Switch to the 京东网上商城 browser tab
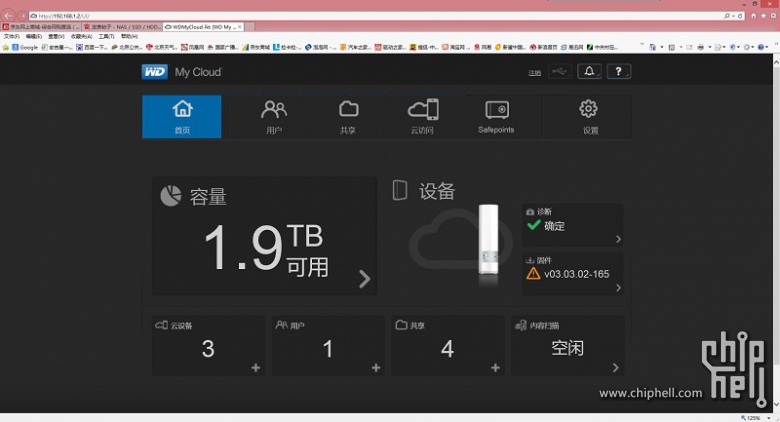Viewport: 780px width, 422px height. 41,27
